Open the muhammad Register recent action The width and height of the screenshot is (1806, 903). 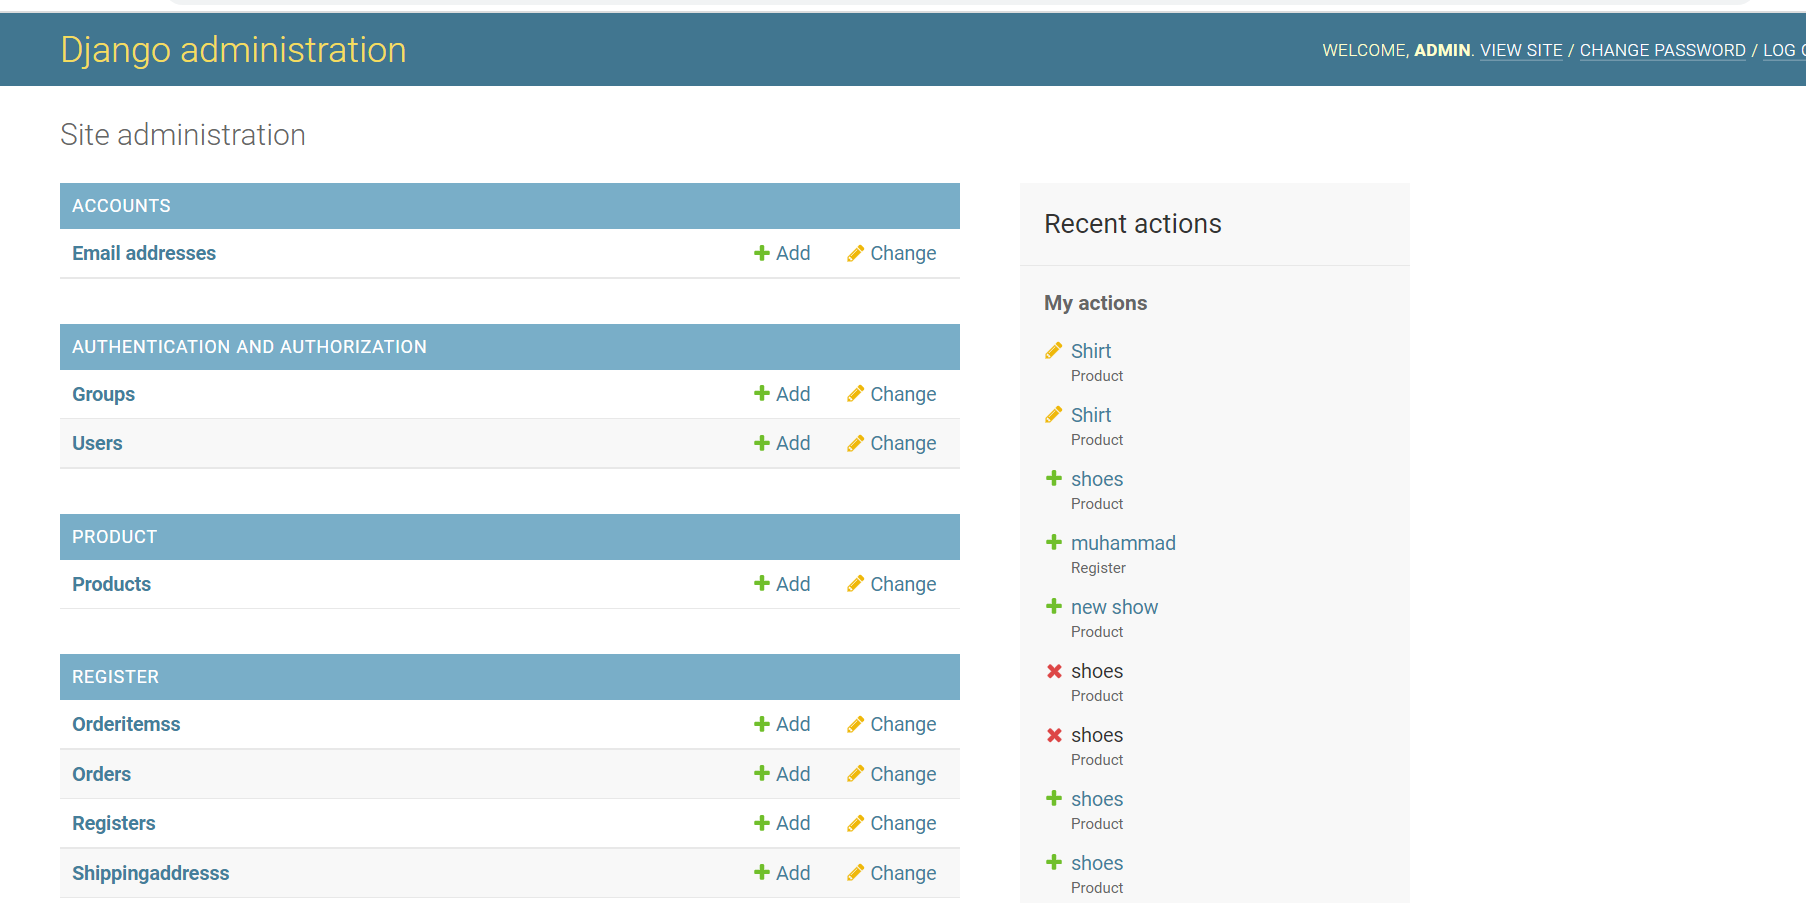pyautogui.click(x=1123, y=543)
